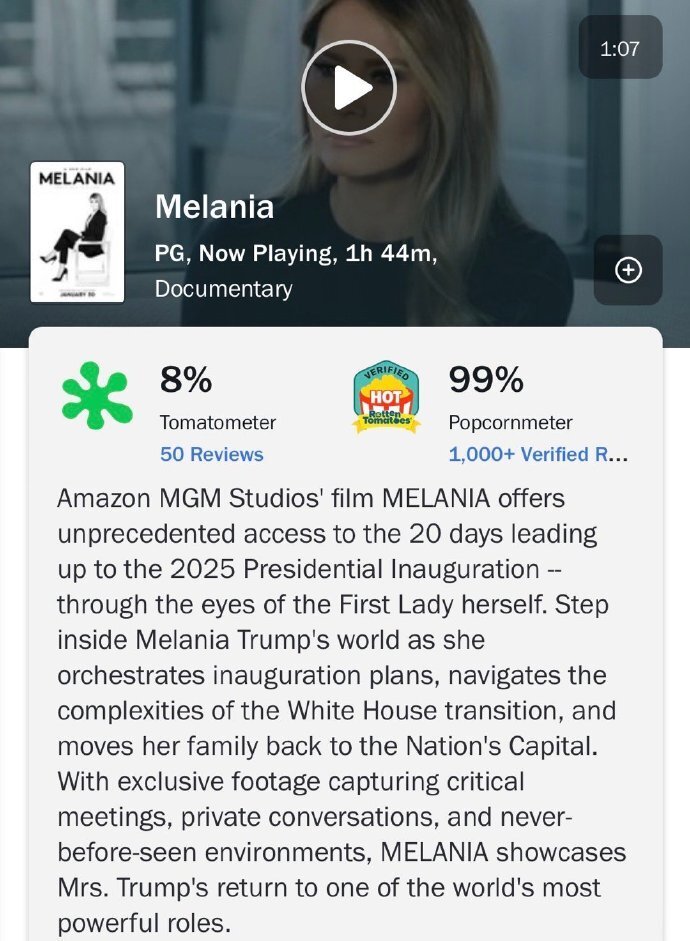Tap the 99% Popcornmeter score
Screen dimensions: 690x941
point(486,380)
